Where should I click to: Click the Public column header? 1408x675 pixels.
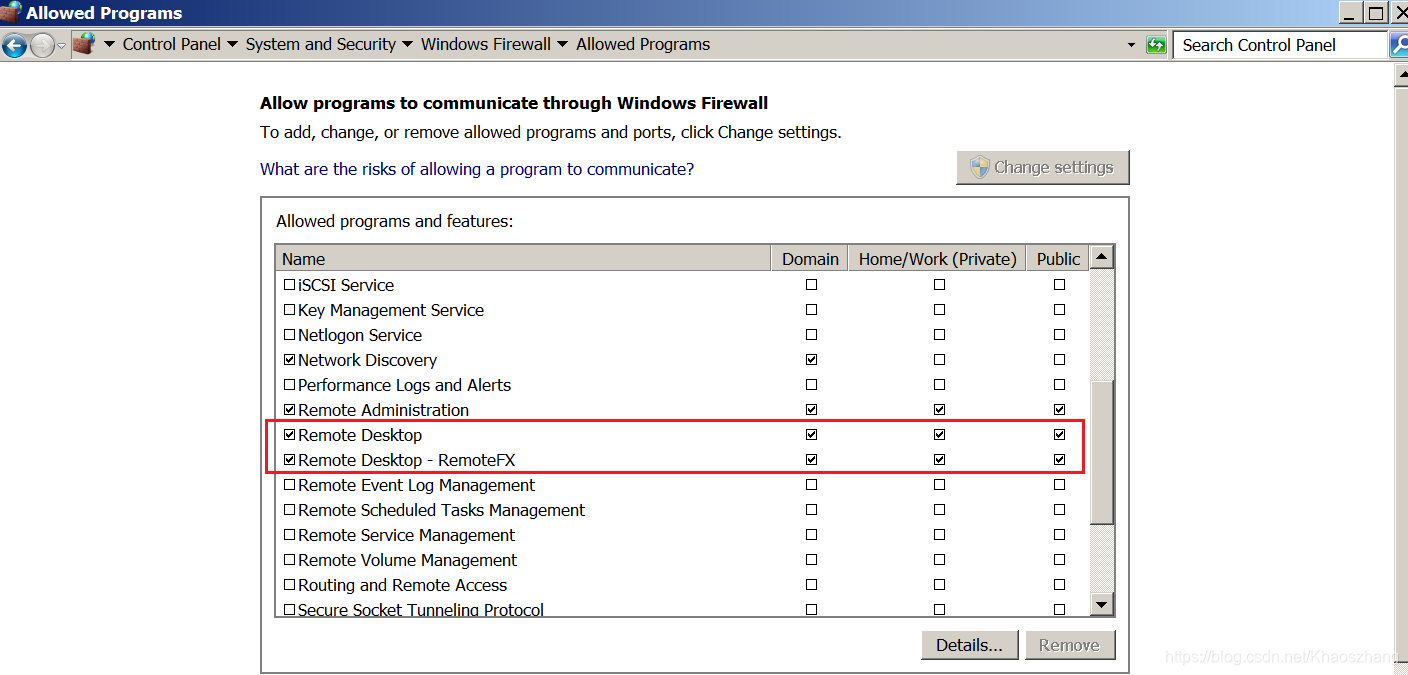point(1058,259)
